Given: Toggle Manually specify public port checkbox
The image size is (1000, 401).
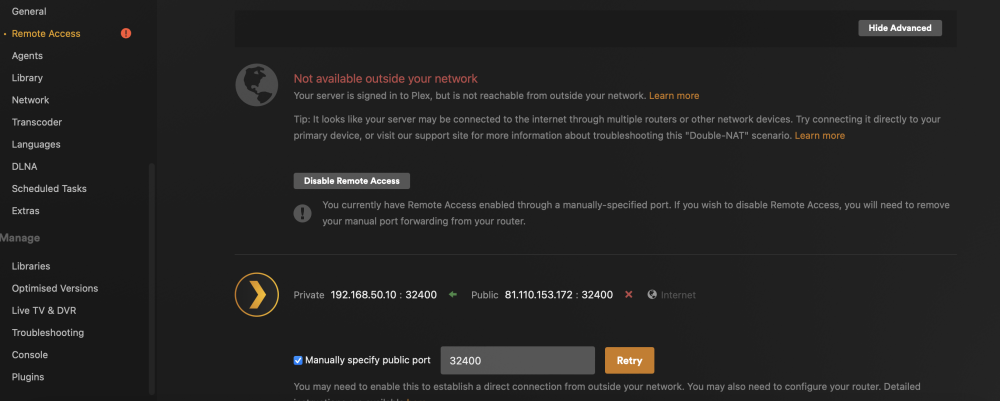Looking at the screenshot, I should pos(298,360).
